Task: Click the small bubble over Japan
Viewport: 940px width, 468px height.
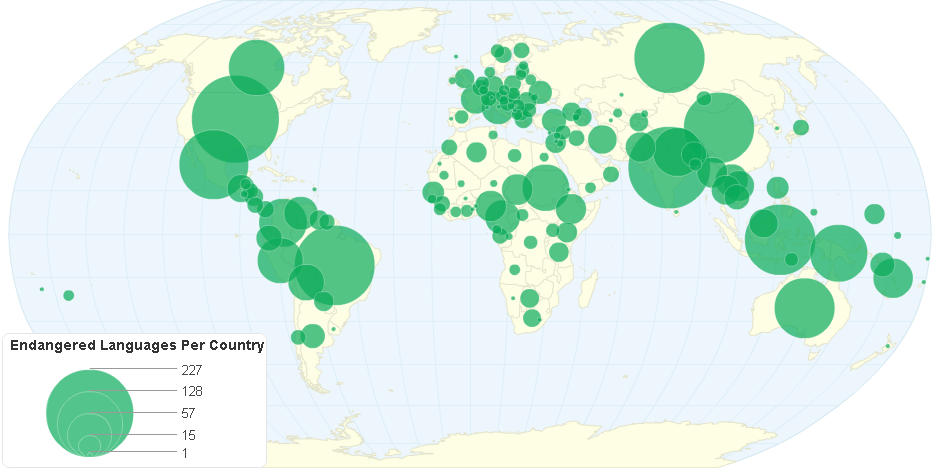Action: click(x=800, y=127)
